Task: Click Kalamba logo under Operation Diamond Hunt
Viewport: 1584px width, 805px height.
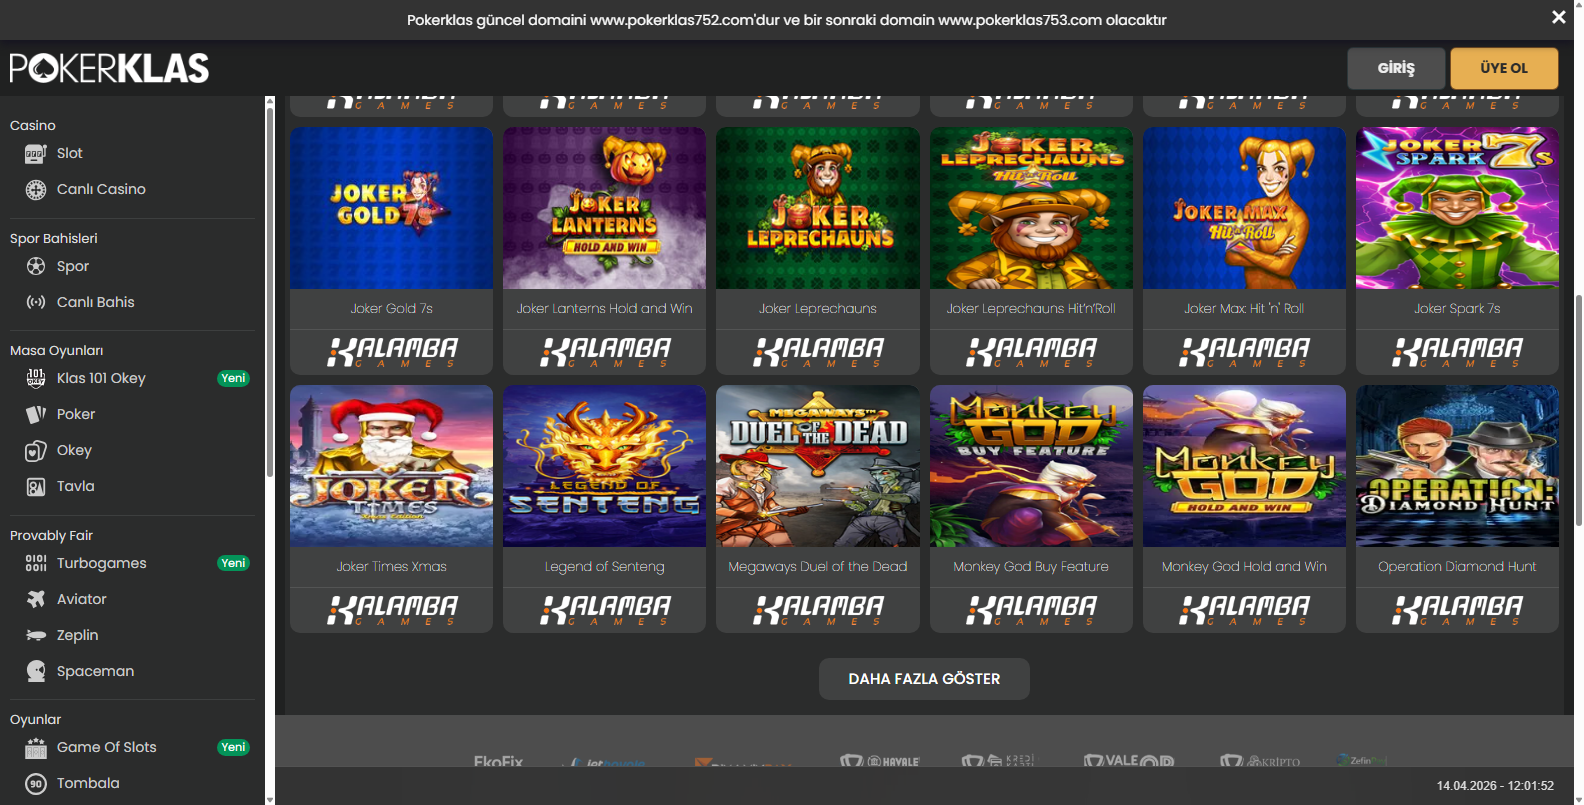Action: coord(1457,610)
